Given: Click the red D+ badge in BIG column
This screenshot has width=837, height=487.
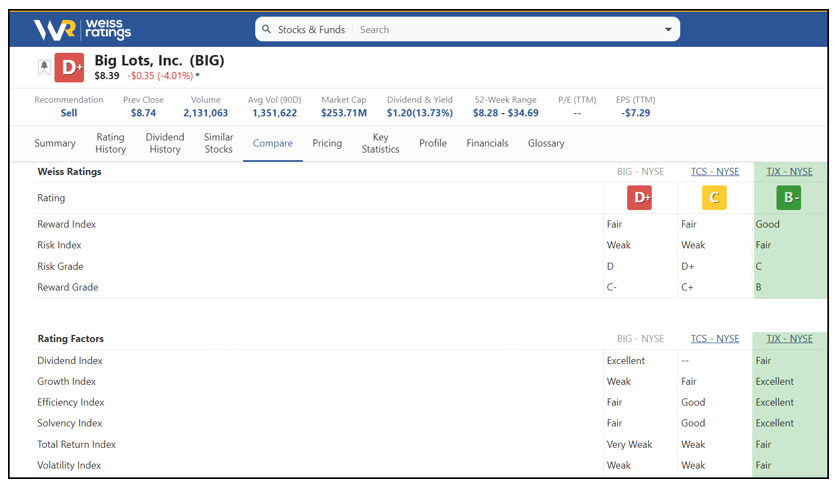Looking at the screenshot, I should click(x=639, y=198).
